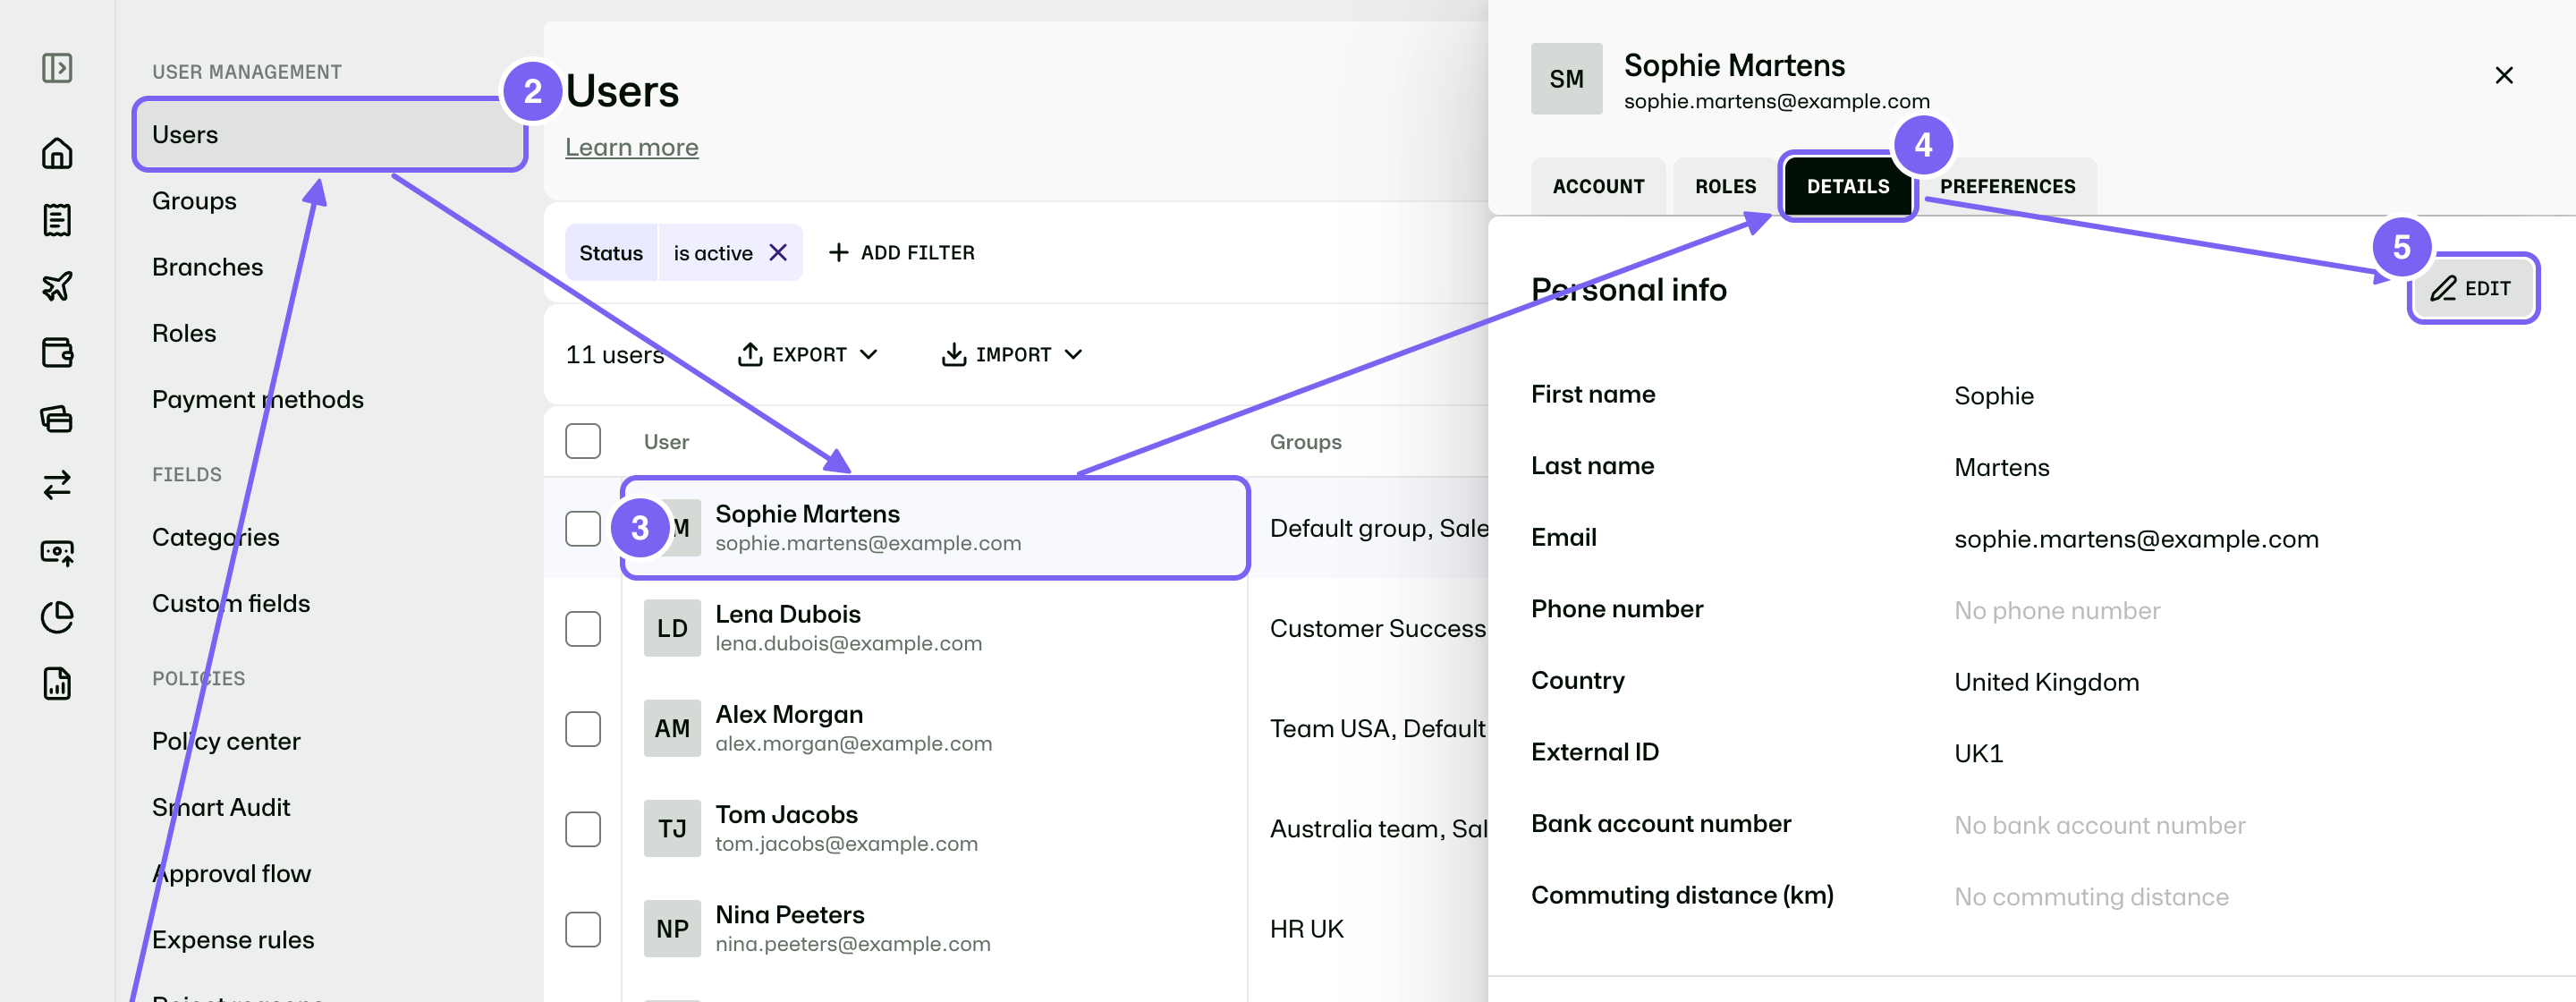Open Groups in the side menu
The image size is (2576, 1002).
coord(194,201)
